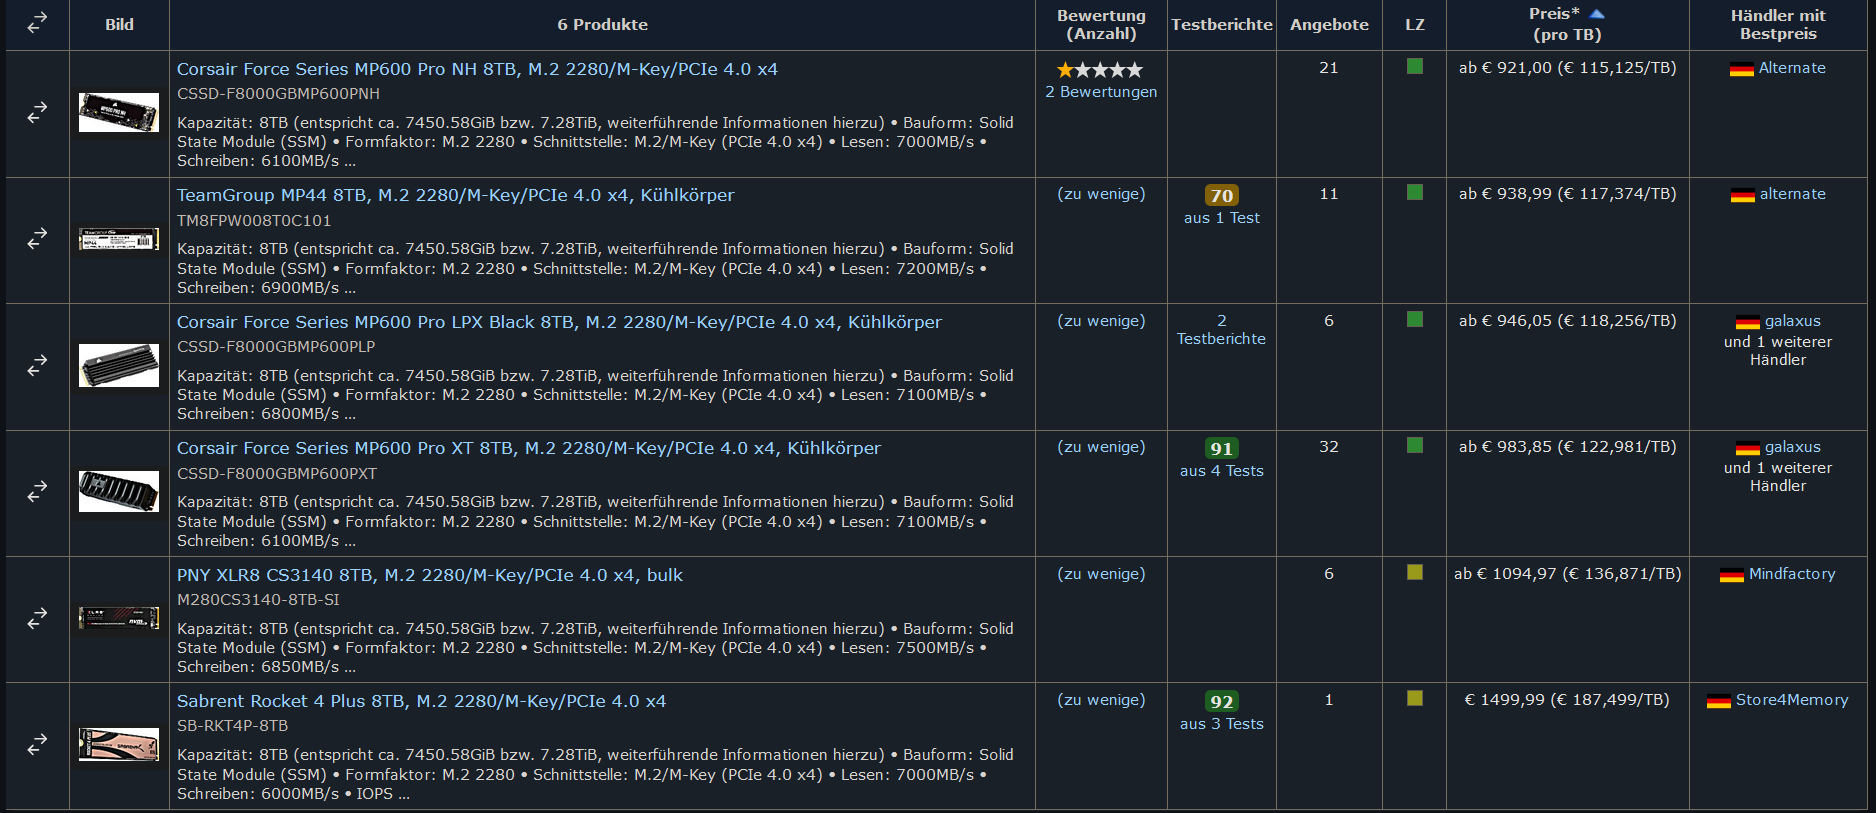Click offers count 21 for MP600 Pro NH

[1328, 68]
